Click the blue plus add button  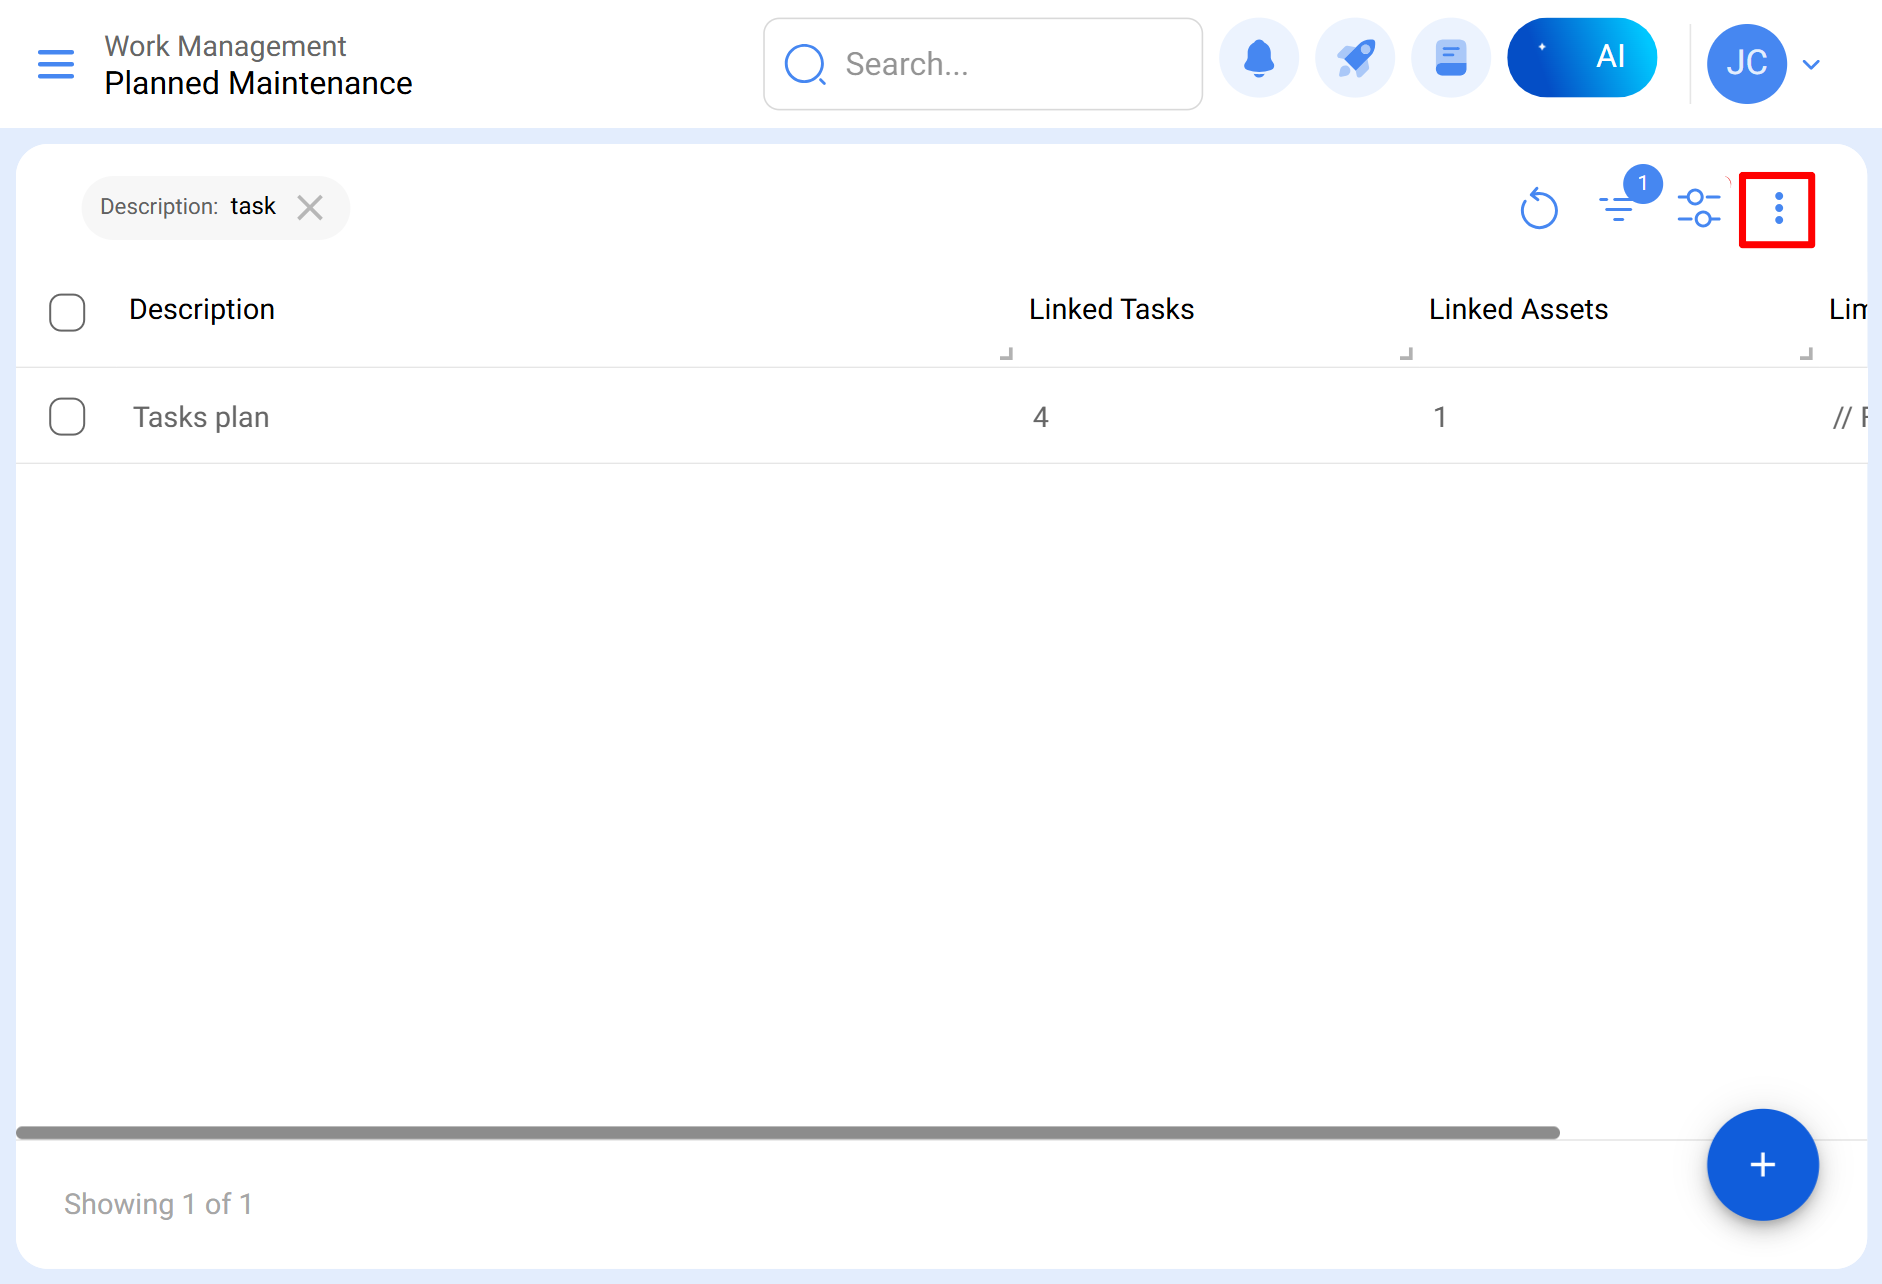click(1762, 1165)
